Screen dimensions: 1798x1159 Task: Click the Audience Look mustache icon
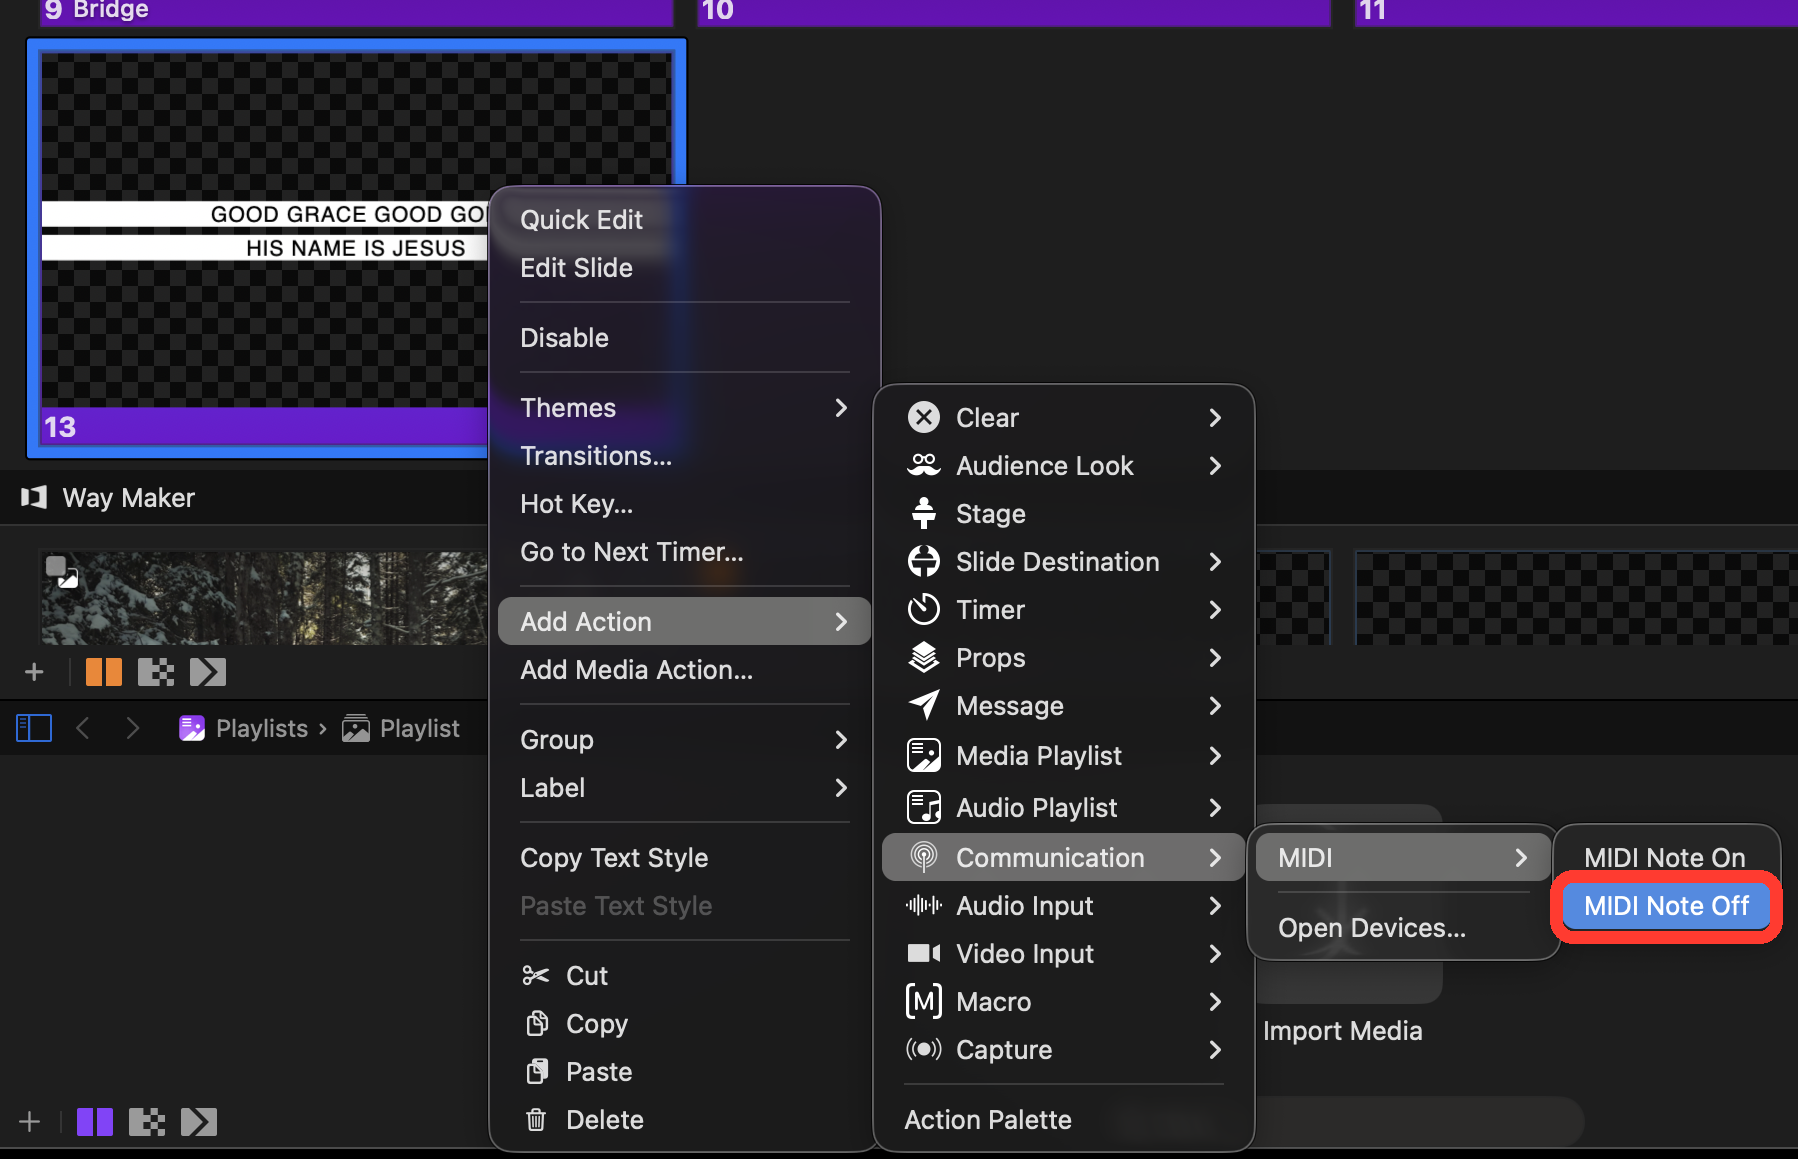pyautogui.click(x=924, y=466)
